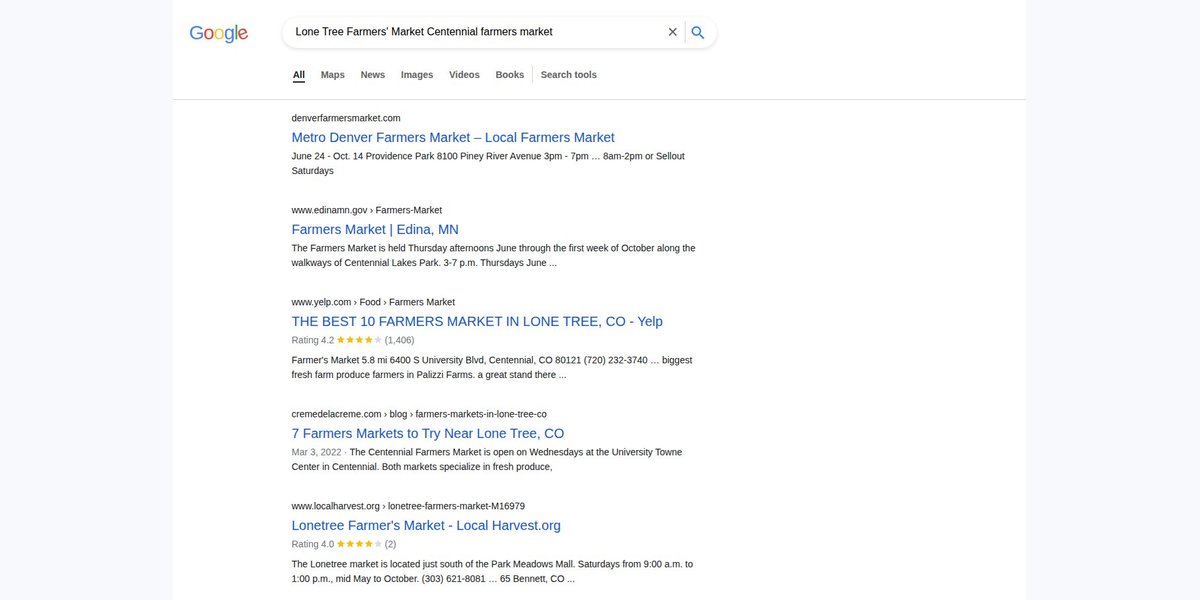Open Metro Denver Farmers Market result
The width and height of the screenshot is (1200, 600).
click(453, 137)
